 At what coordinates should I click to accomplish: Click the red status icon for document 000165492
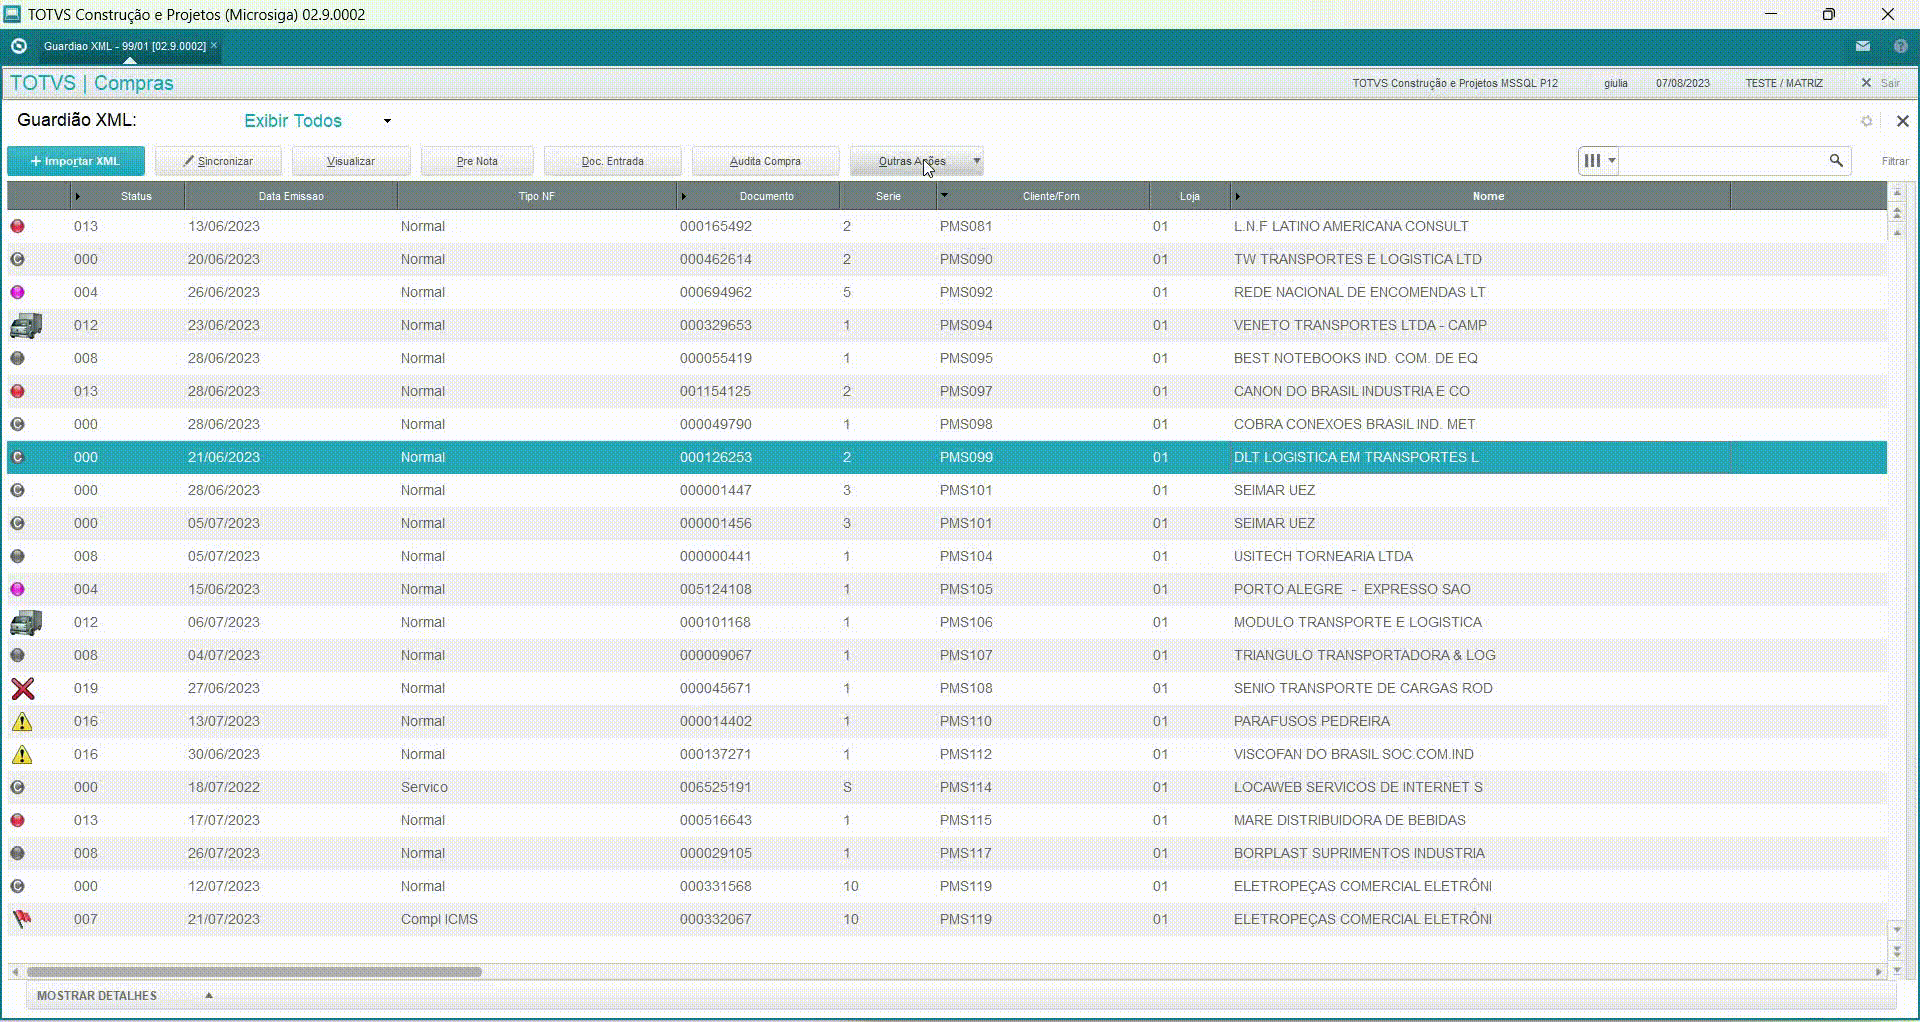click(x=17, y=226)
